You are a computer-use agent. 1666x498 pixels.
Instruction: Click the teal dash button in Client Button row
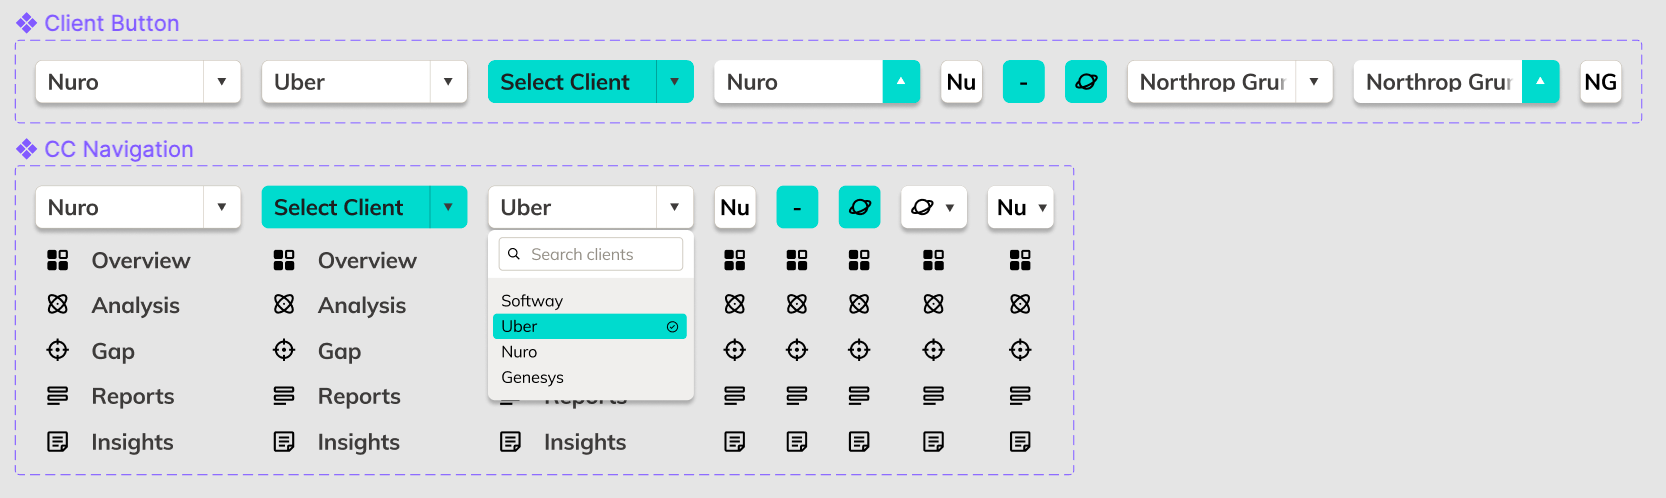pos(1024,82)
